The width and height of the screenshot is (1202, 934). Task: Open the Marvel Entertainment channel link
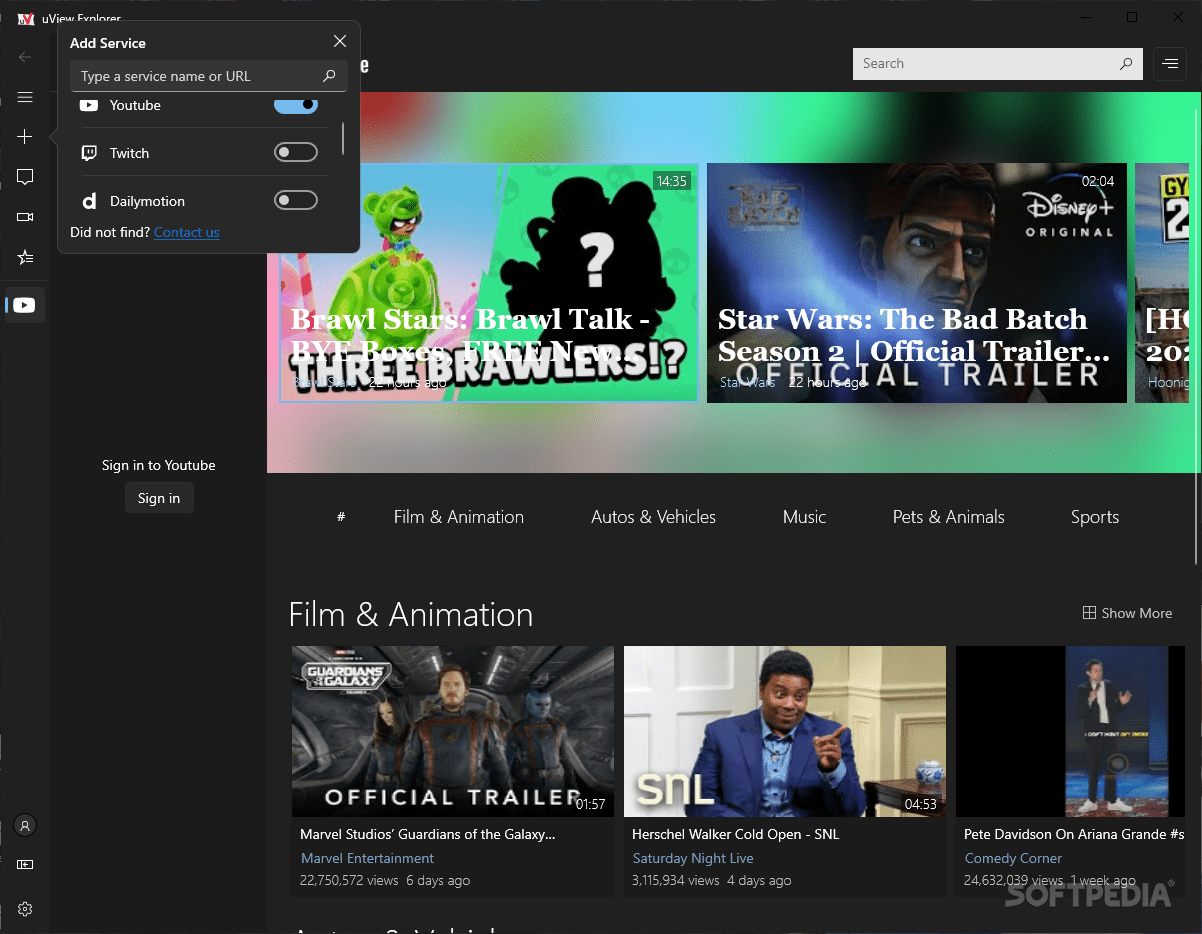coord(367,858)
